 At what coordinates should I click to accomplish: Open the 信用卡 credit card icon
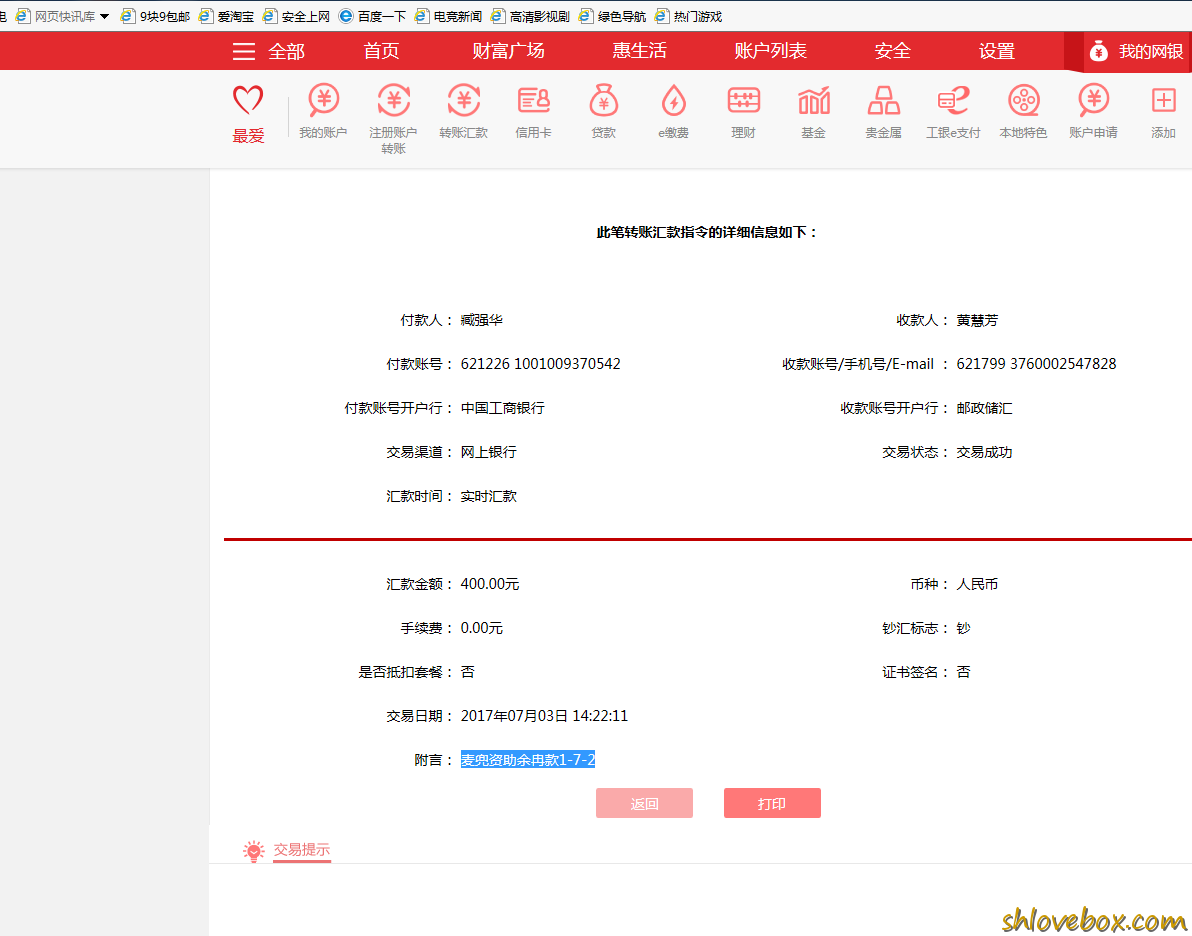point(533,100)
